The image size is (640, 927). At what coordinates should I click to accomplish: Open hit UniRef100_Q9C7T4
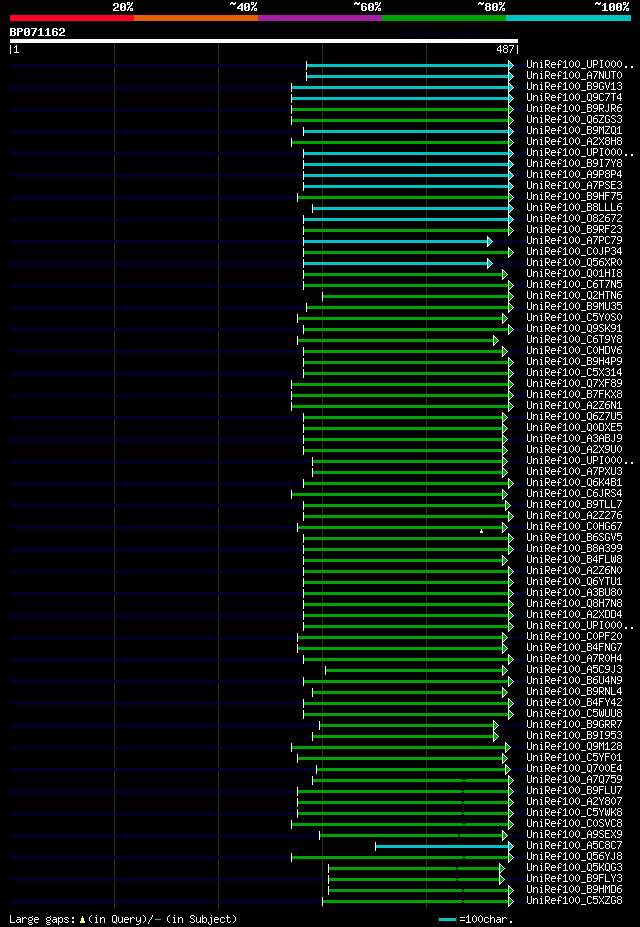point(574,98)
